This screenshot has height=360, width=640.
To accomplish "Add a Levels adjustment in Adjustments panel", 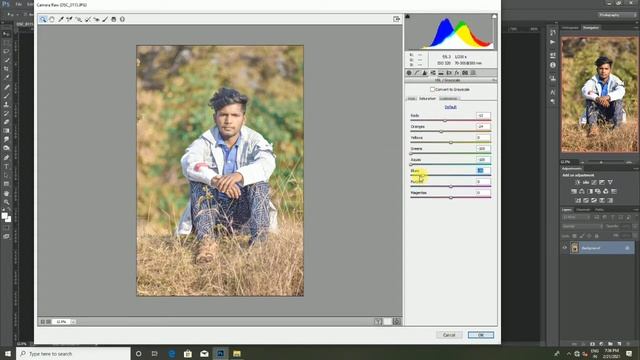I will click(x=586, y=182).
